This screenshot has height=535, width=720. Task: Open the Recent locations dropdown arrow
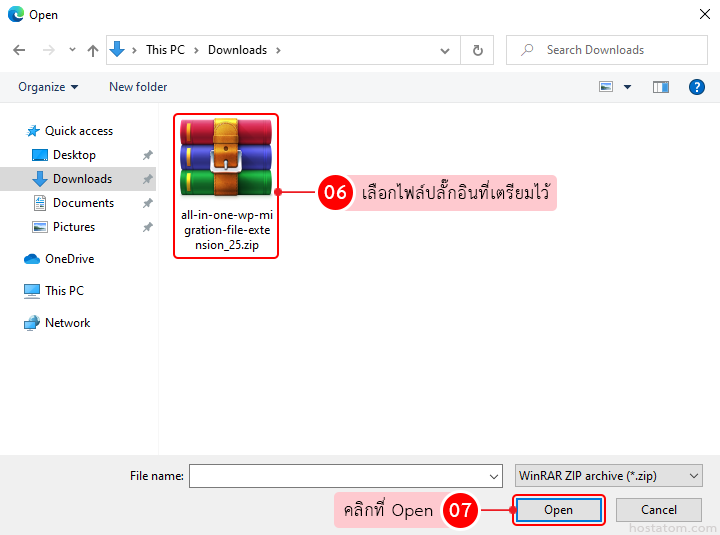pos(72,50)
